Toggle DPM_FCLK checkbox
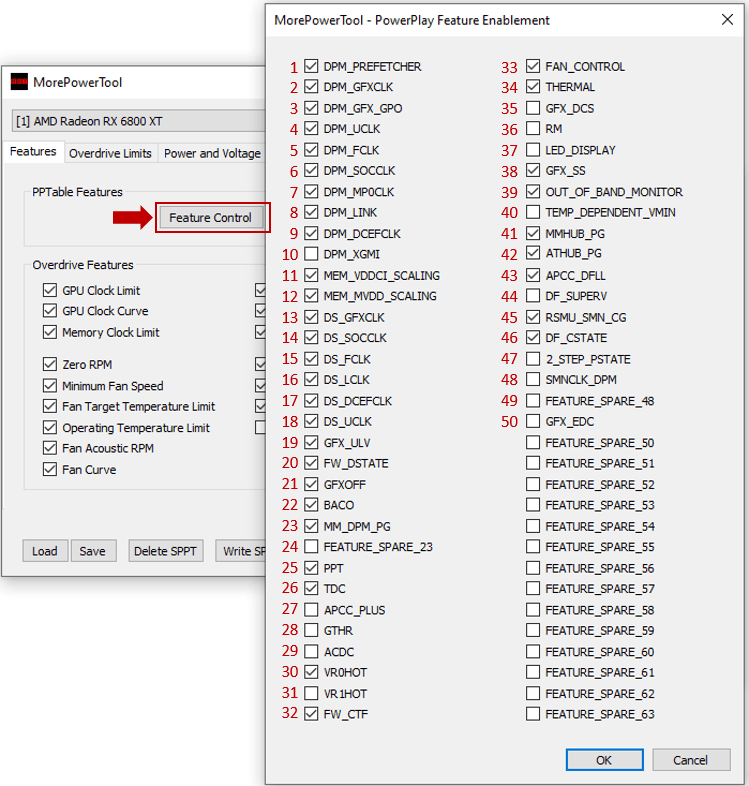749x786 pixels. (x=311, y=150)
